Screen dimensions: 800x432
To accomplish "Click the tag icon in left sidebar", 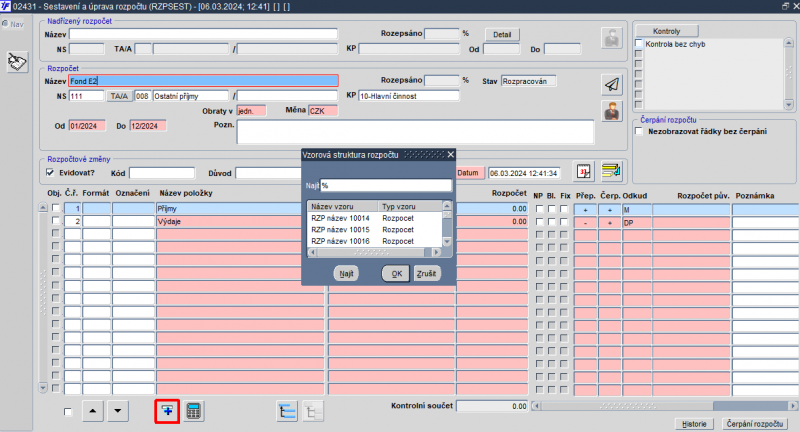I will pos(17,62).
